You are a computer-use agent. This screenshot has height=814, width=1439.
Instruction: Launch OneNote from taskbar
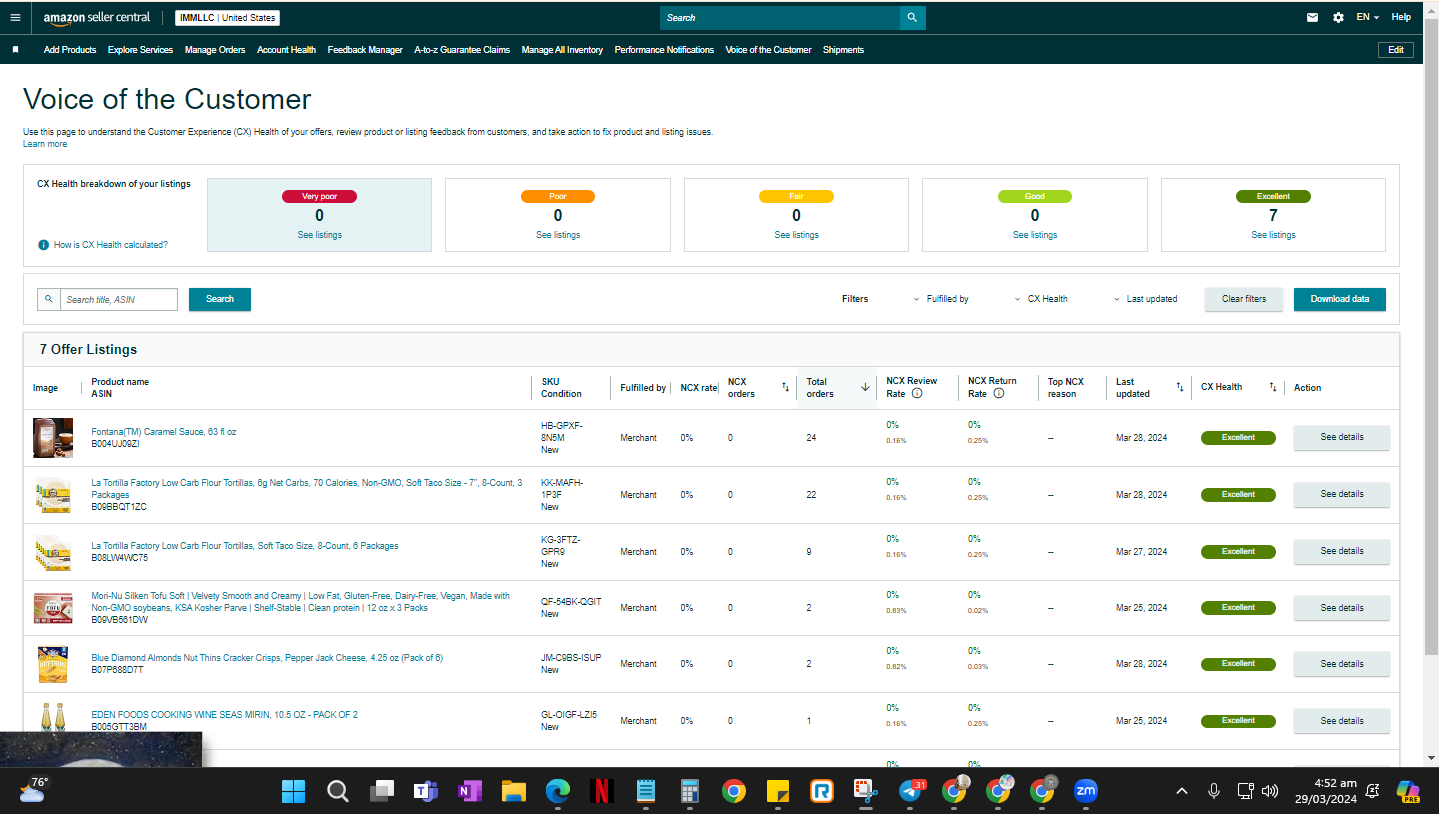click(470, 791)
